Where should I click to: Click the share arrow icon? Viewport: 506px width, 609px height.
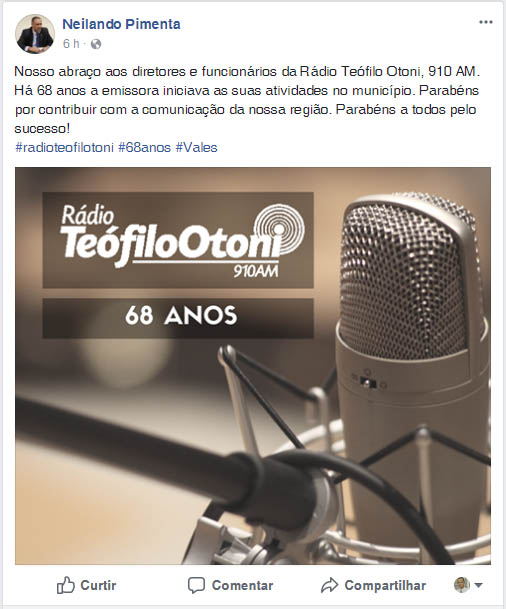click(329, 585)
